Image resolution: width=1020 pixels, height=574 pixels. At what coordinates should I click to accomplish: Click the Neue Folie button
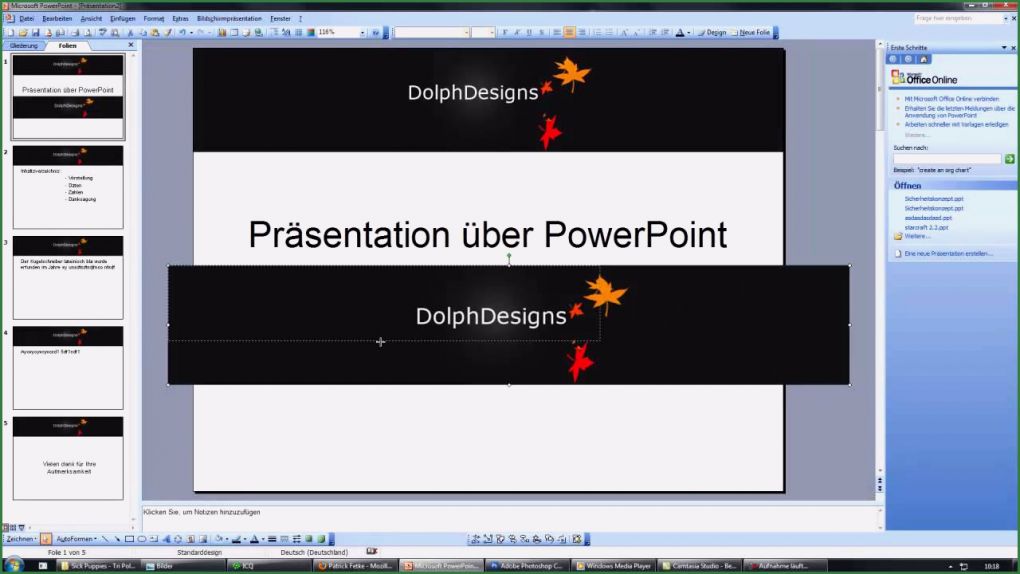(750, 33)
